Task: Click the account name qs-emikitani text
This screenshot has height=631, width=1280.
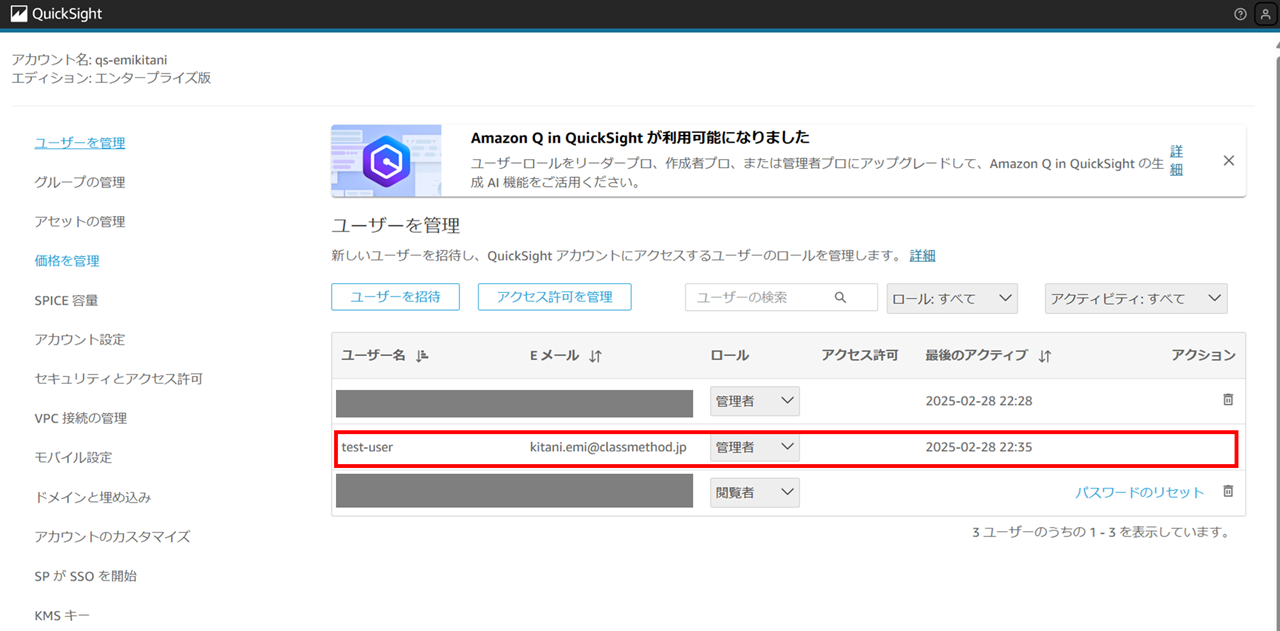Action: [x=131, y=60]
